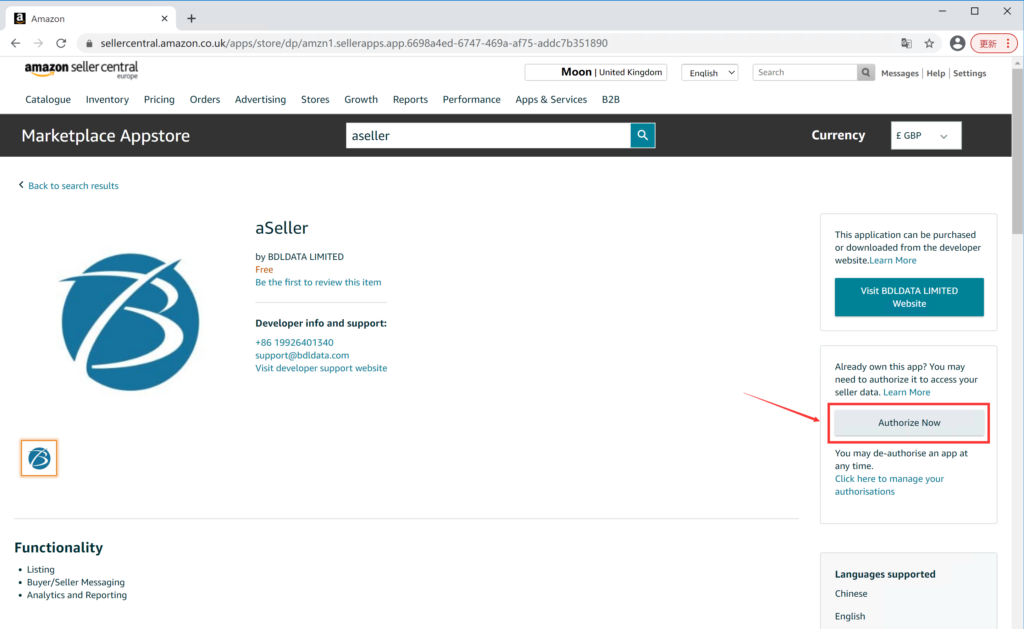Open the Moon United Kingdom account selector
This screenshot has width=1024, height=629.
coord(596,72)
